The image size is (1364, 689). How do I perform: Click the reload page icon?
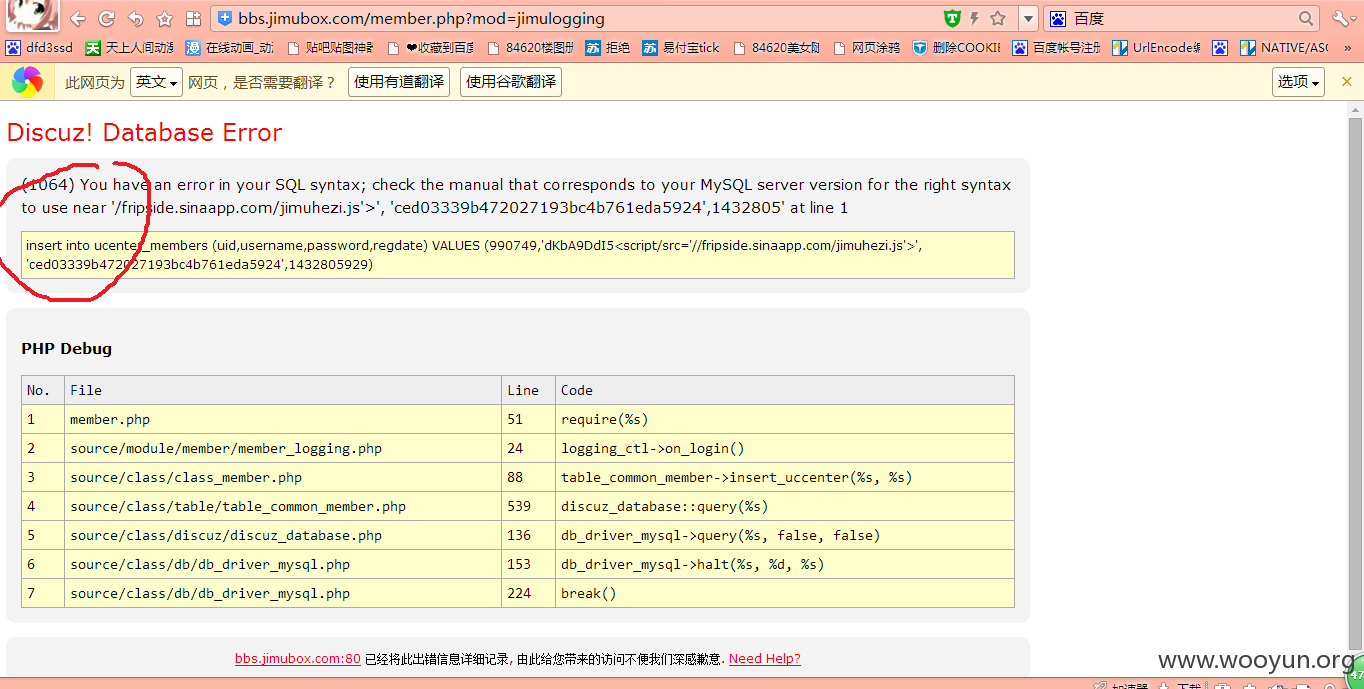tap(106, 19)
